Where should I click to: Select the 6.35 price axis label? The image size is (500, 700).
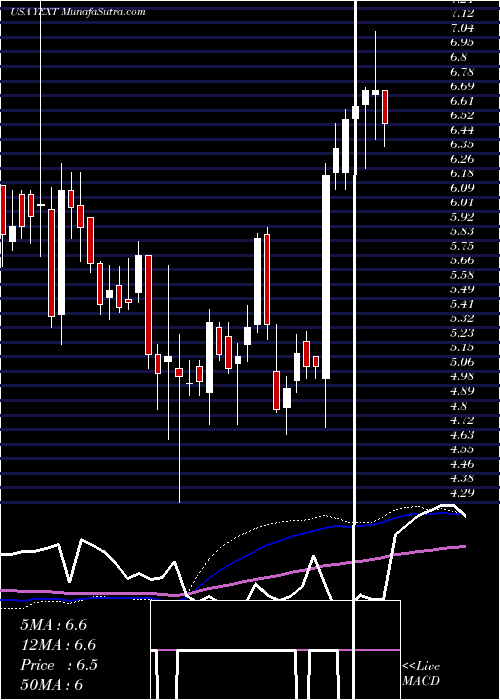462,144
